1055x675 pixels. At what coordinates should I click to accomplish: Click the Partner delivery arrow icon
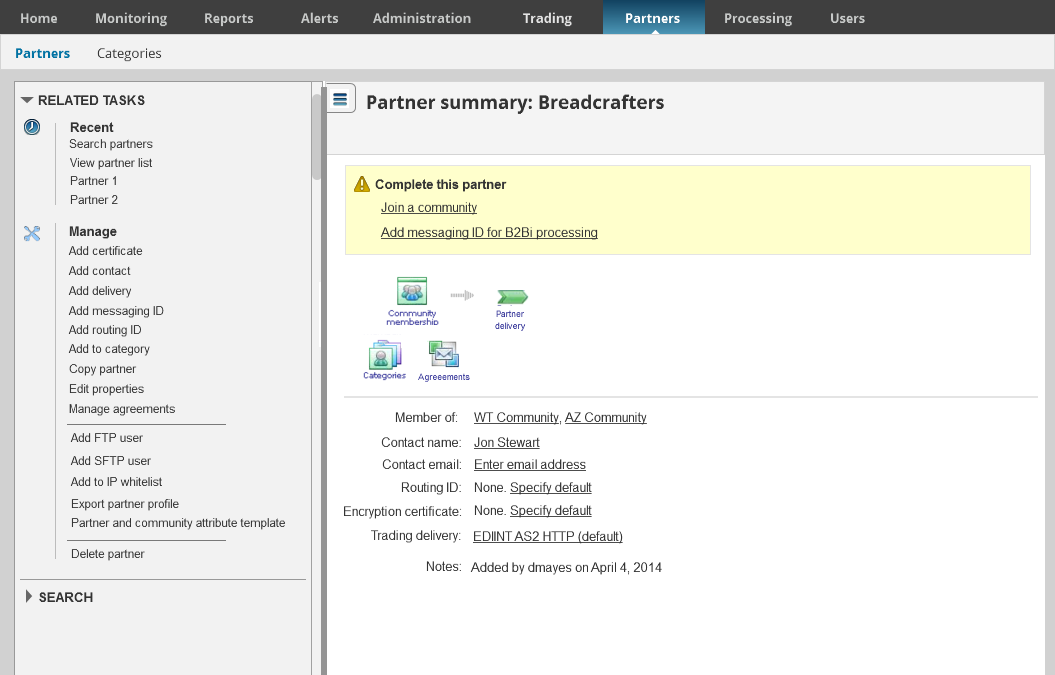[512, 297]
